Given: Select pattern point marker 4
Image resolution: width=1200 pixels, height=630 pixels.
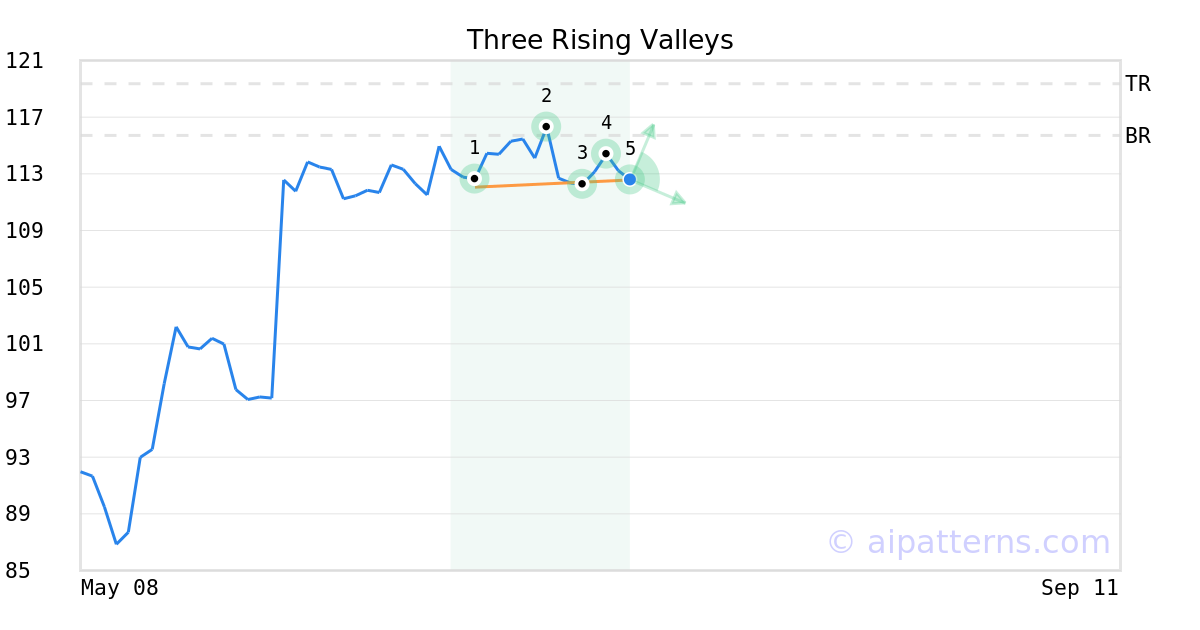Looking at the screenshot, I should point(606,153).
